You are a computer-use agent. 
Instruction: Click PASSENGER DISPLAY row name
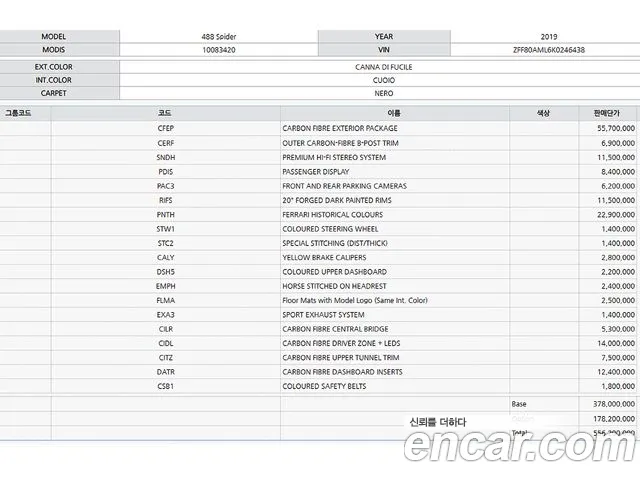316,172
